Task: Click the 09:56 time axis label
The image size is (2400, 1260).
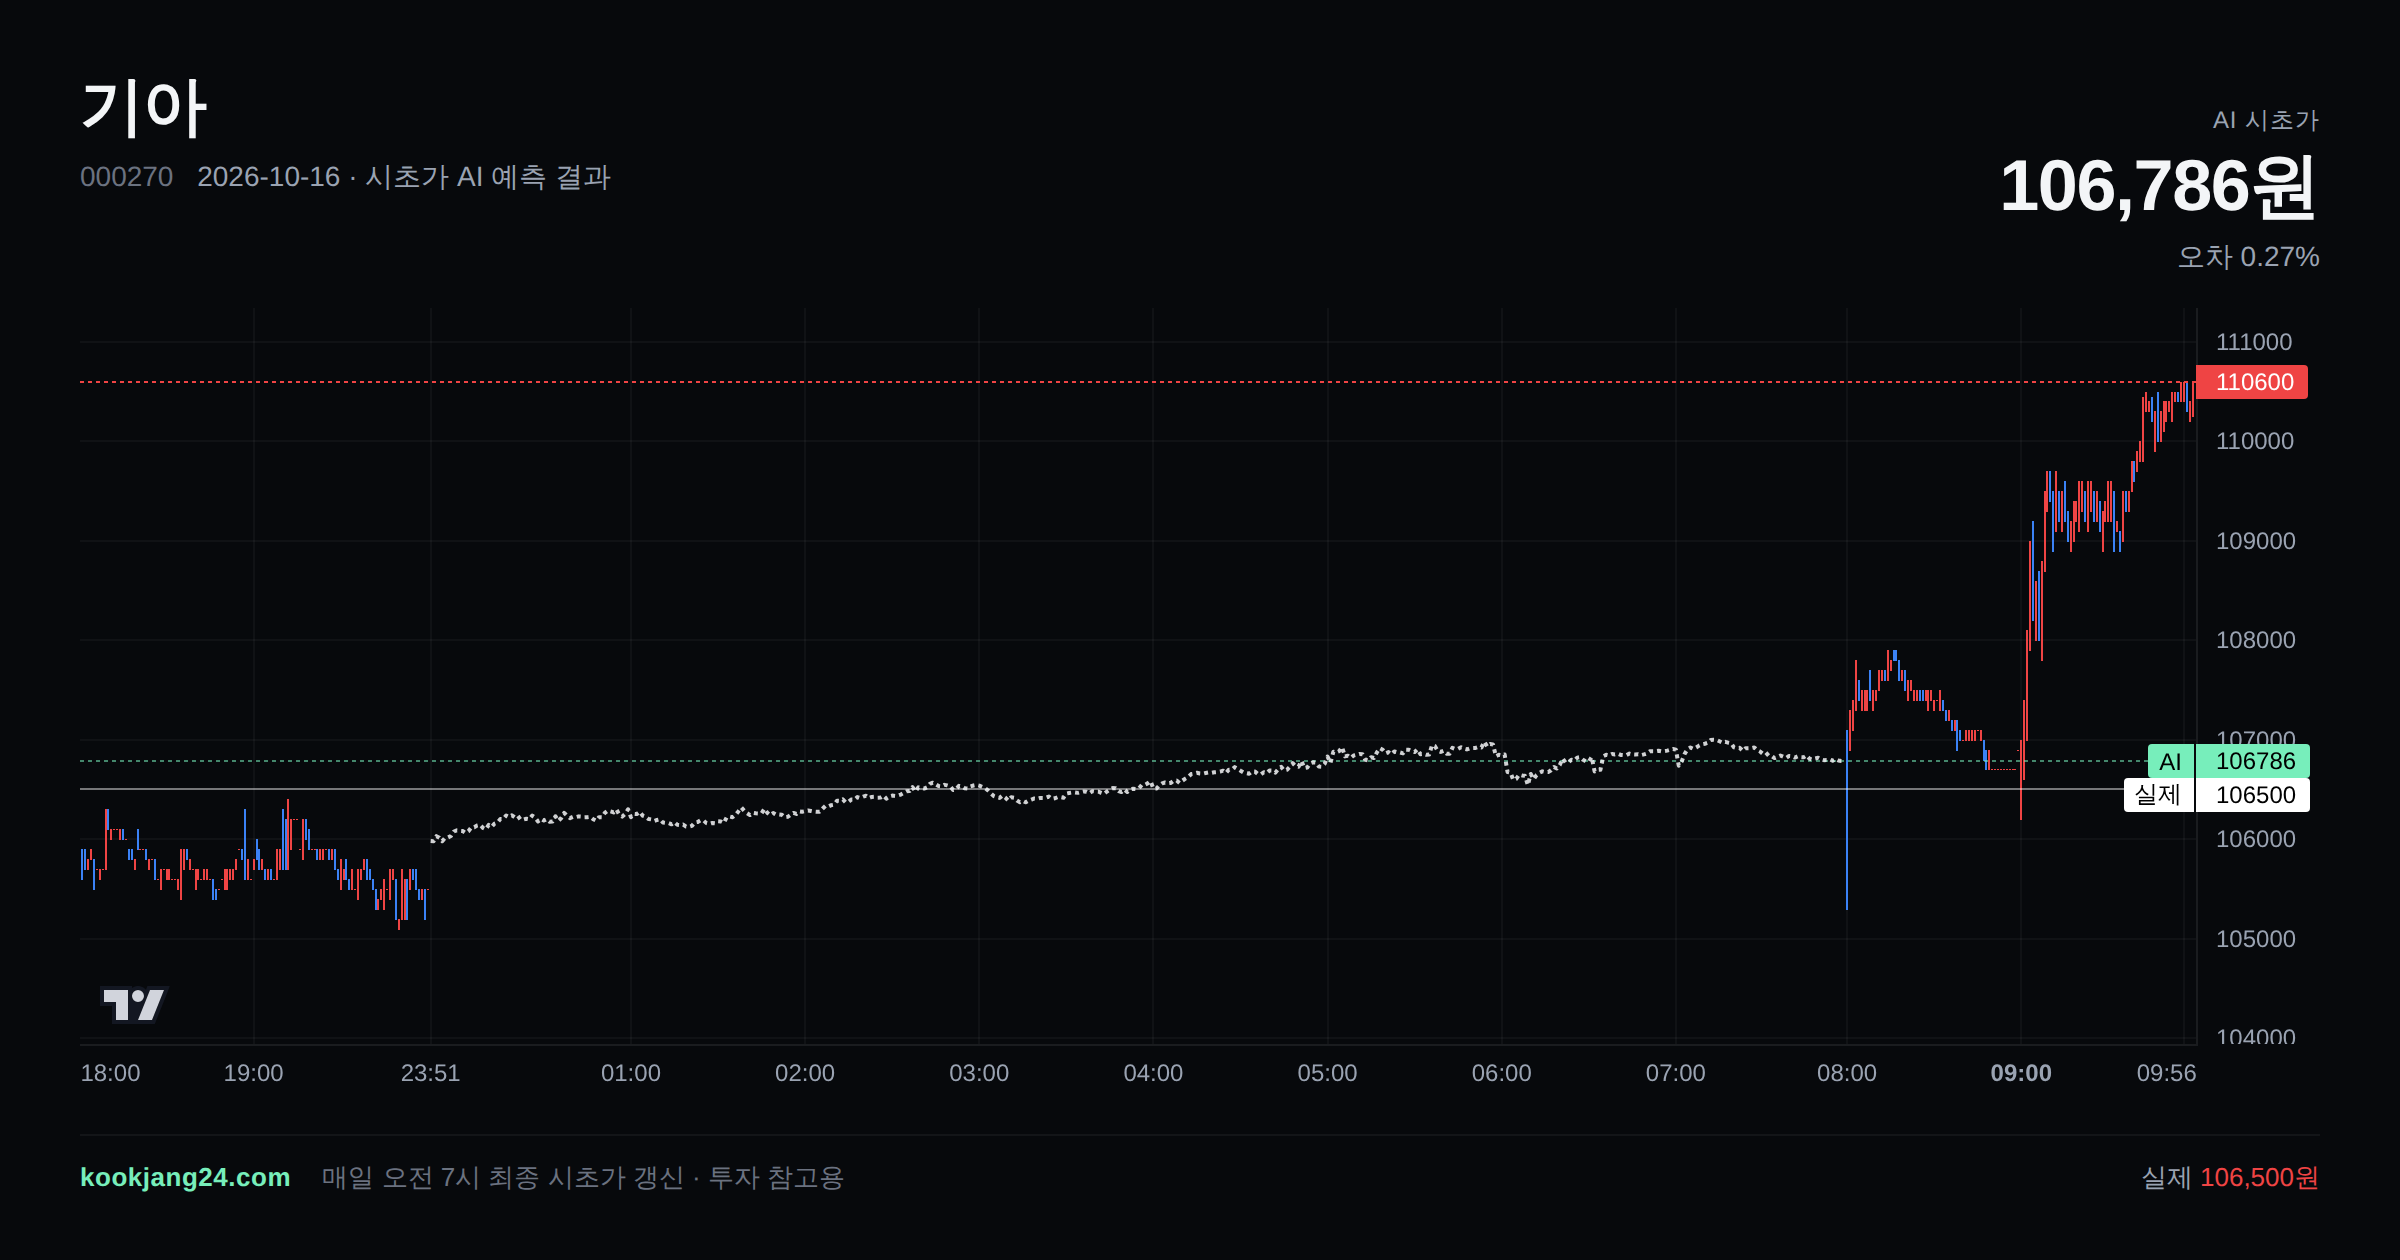Action: [2166, 1073]
